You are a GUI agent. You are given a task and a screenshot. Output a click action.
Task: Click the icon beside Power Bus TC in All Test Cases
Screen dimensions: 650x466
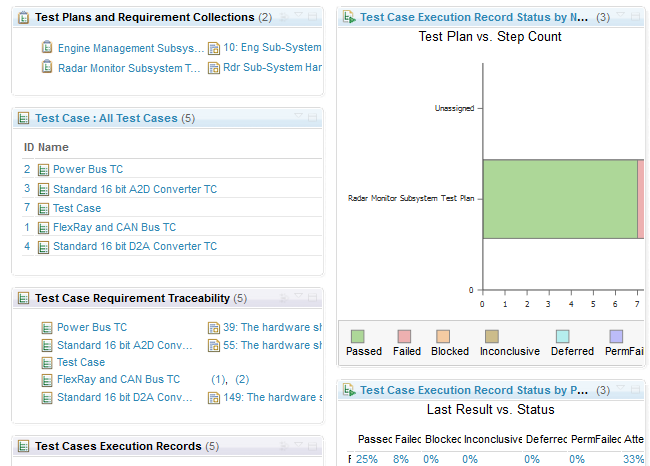(x=43, y=170)
